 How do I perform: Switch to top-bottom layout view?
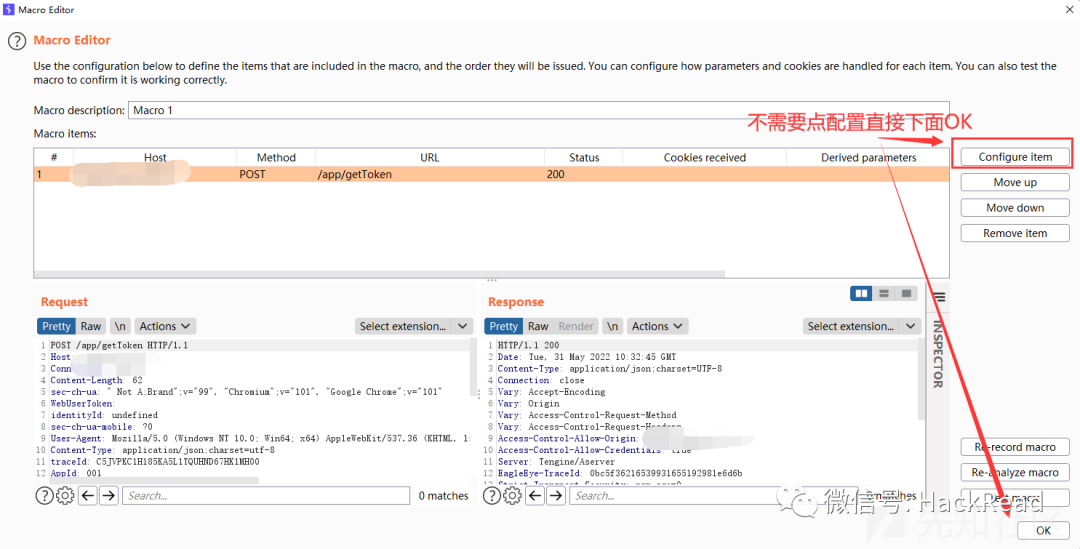coord(884,293)
